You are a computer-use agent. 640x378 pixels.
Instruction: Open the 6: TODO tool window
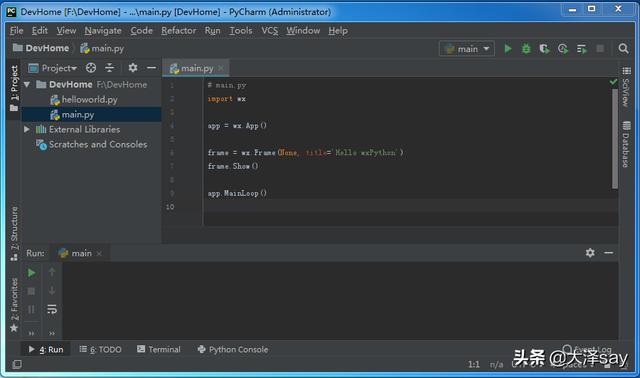(100, 349)
